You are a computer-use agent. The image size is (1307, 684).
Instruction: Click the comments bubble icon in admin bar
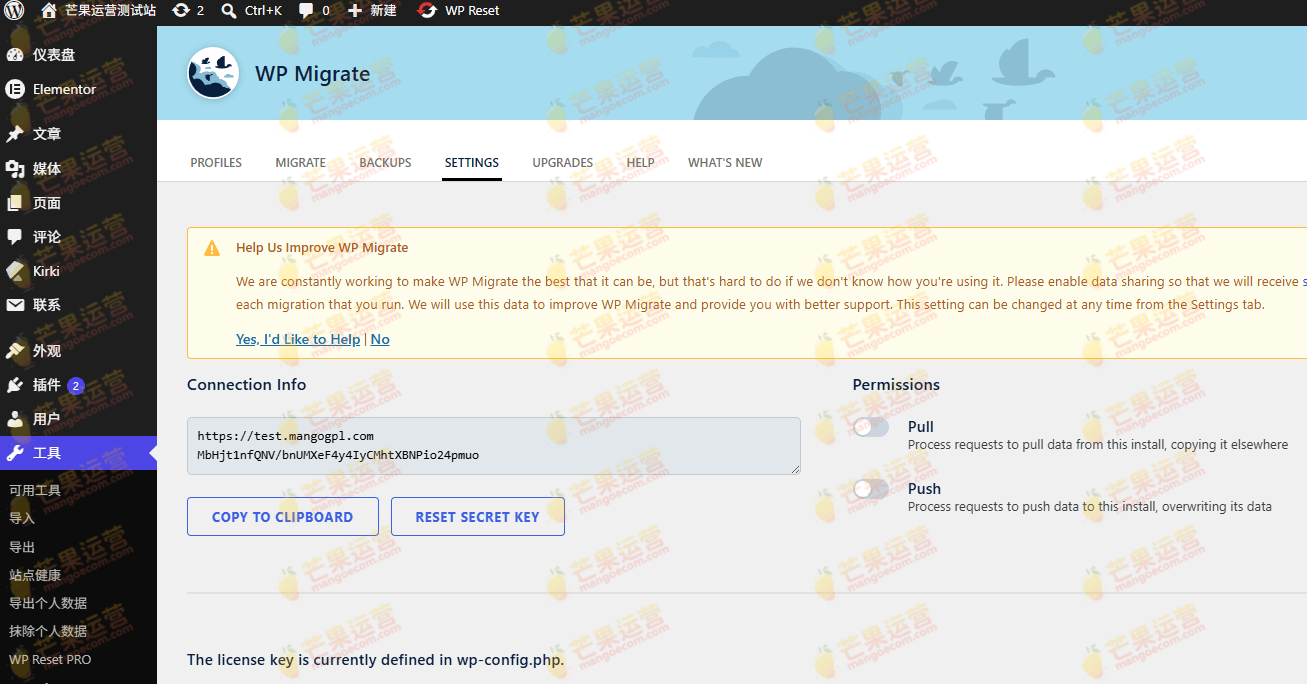[307, 11]
